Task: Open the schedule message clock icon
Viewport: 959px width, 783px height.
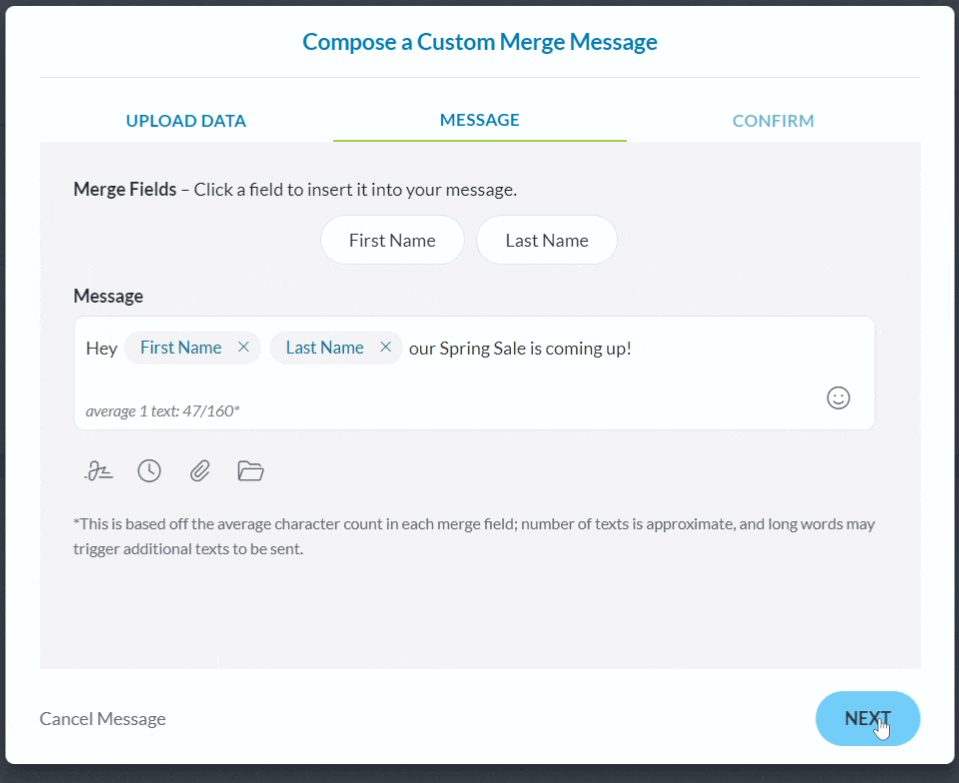Action: tap(149, 471)
